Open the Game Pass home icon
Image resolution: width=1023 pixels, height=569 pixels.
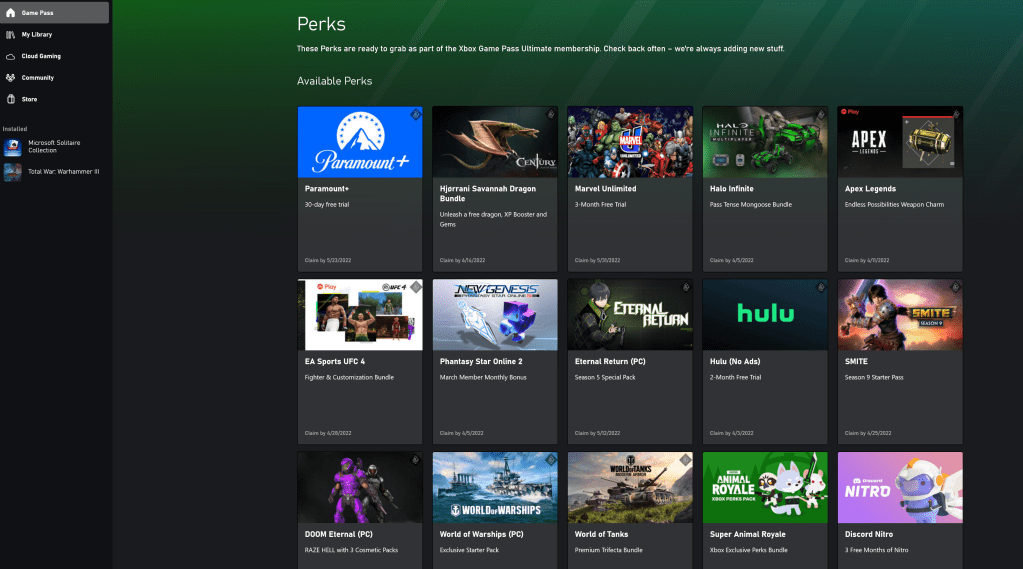(x=10, y=12)
